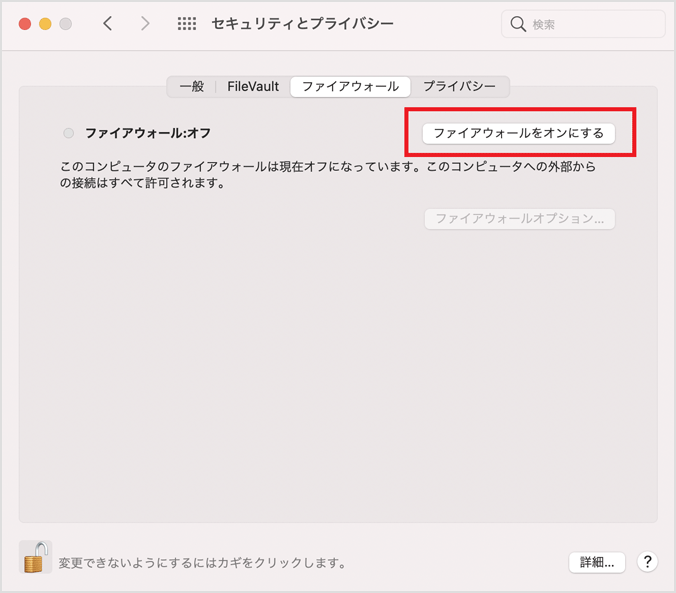Click the magnifying glass search icon

pos(518,24)
